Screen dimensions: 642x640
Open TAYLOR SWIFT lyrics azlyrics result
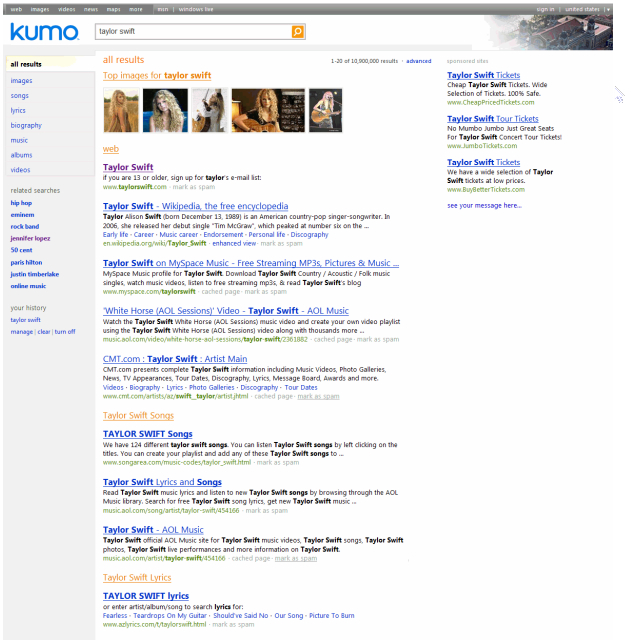coord(146,596)
